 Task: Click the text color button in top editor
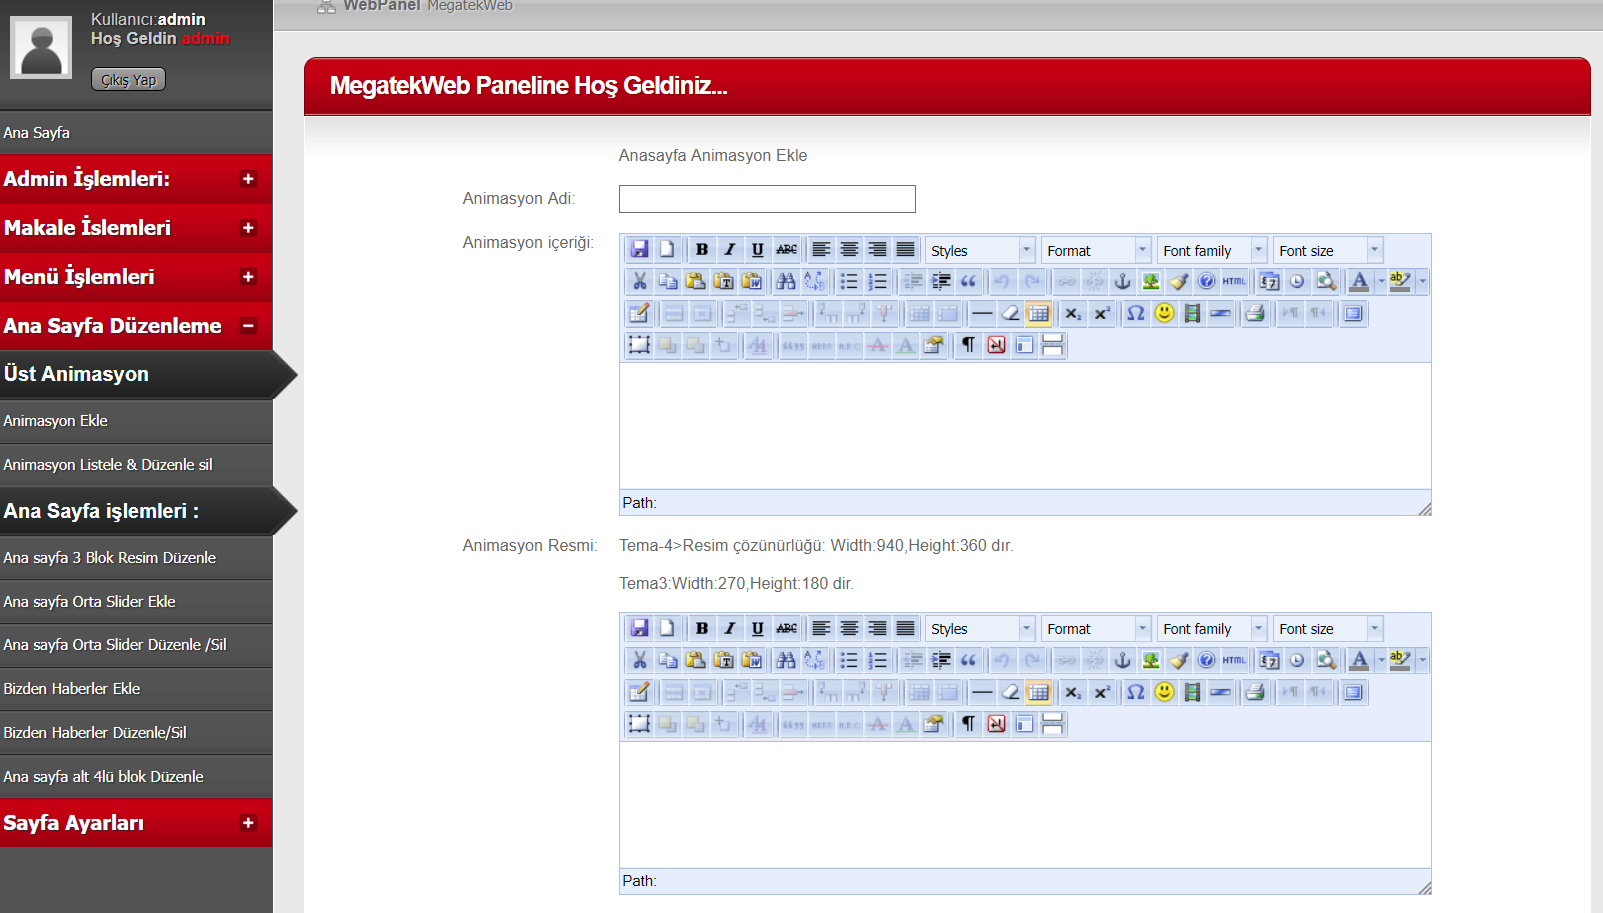[1358, 282]
